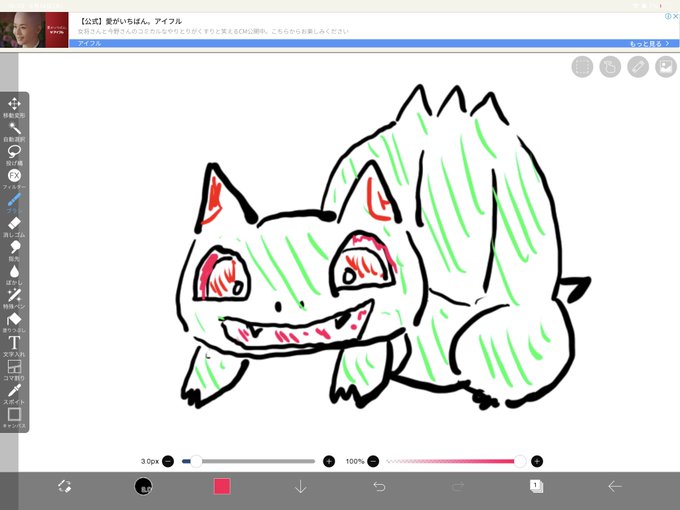Viewport: 680px width, 510px height.
Task: Click the 100% opacity value
Action: point(355,461)
